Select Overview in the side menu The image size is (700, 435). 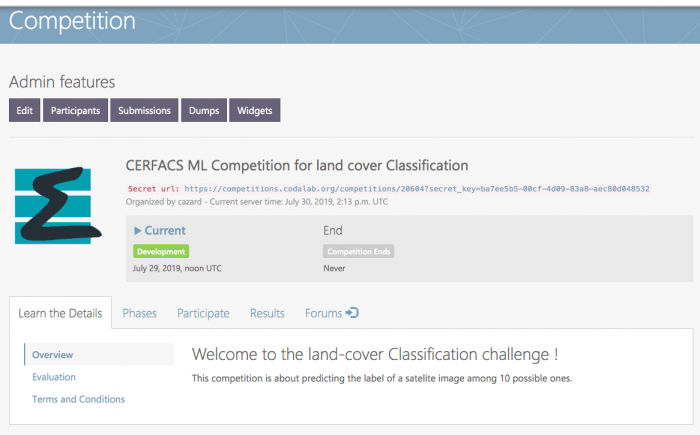[x=99, y=355]
